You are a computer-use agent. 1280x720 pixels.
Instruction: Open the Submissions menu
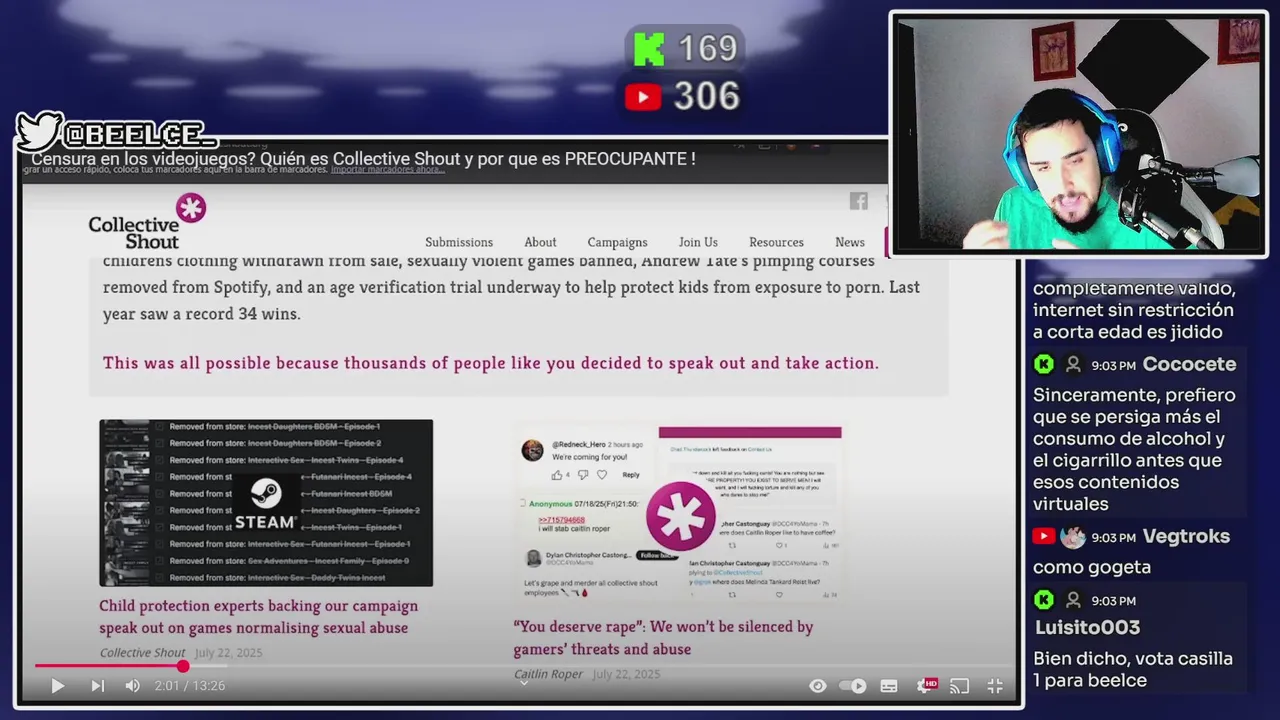tap(459, 242)
